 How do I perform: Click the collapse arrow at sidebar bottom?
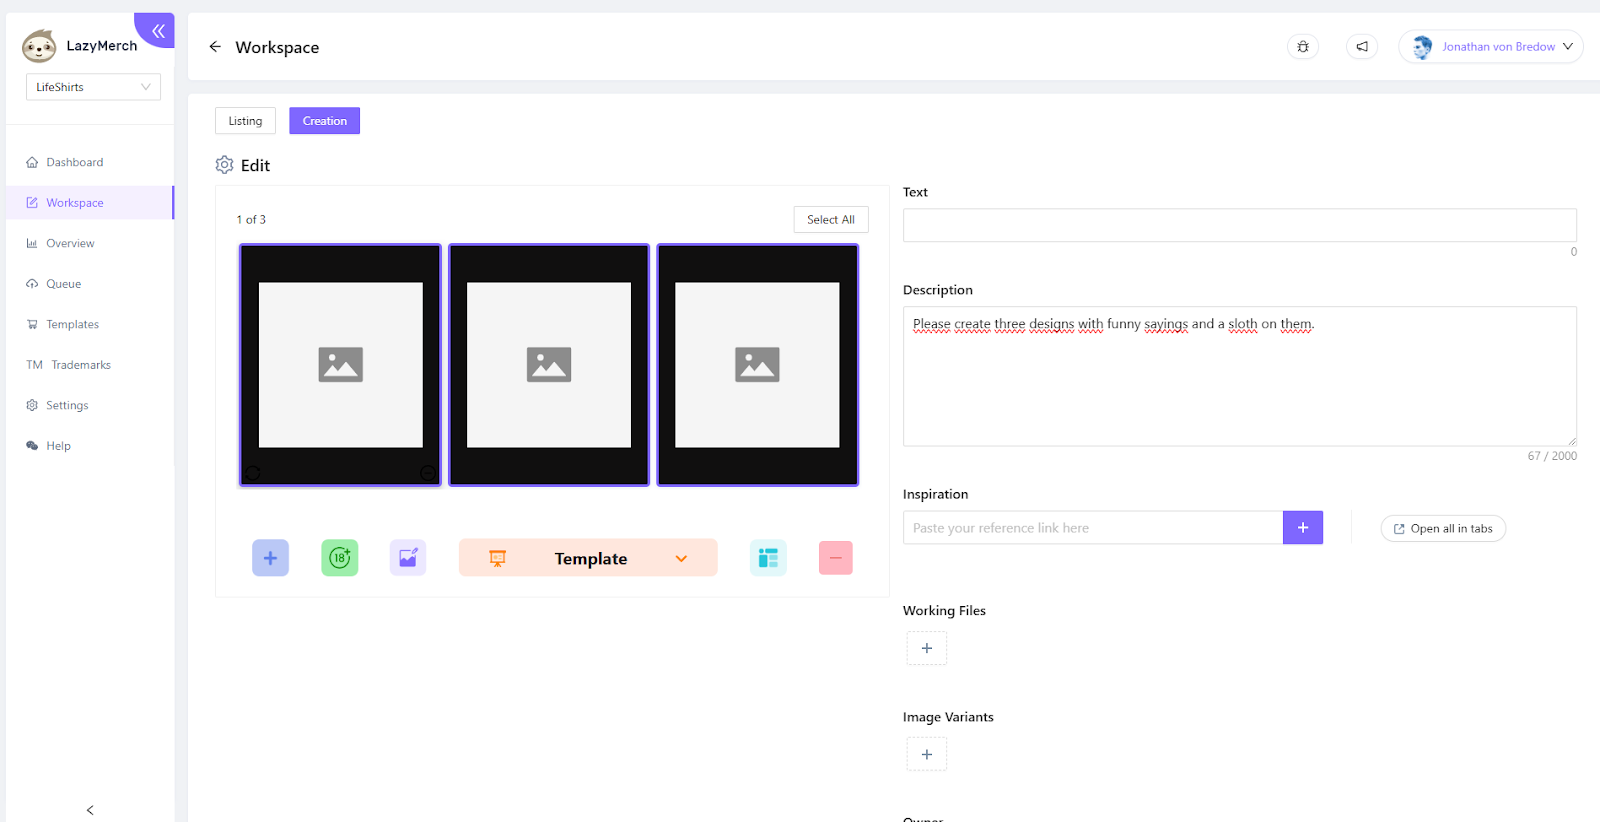click(x=90, y=810)
